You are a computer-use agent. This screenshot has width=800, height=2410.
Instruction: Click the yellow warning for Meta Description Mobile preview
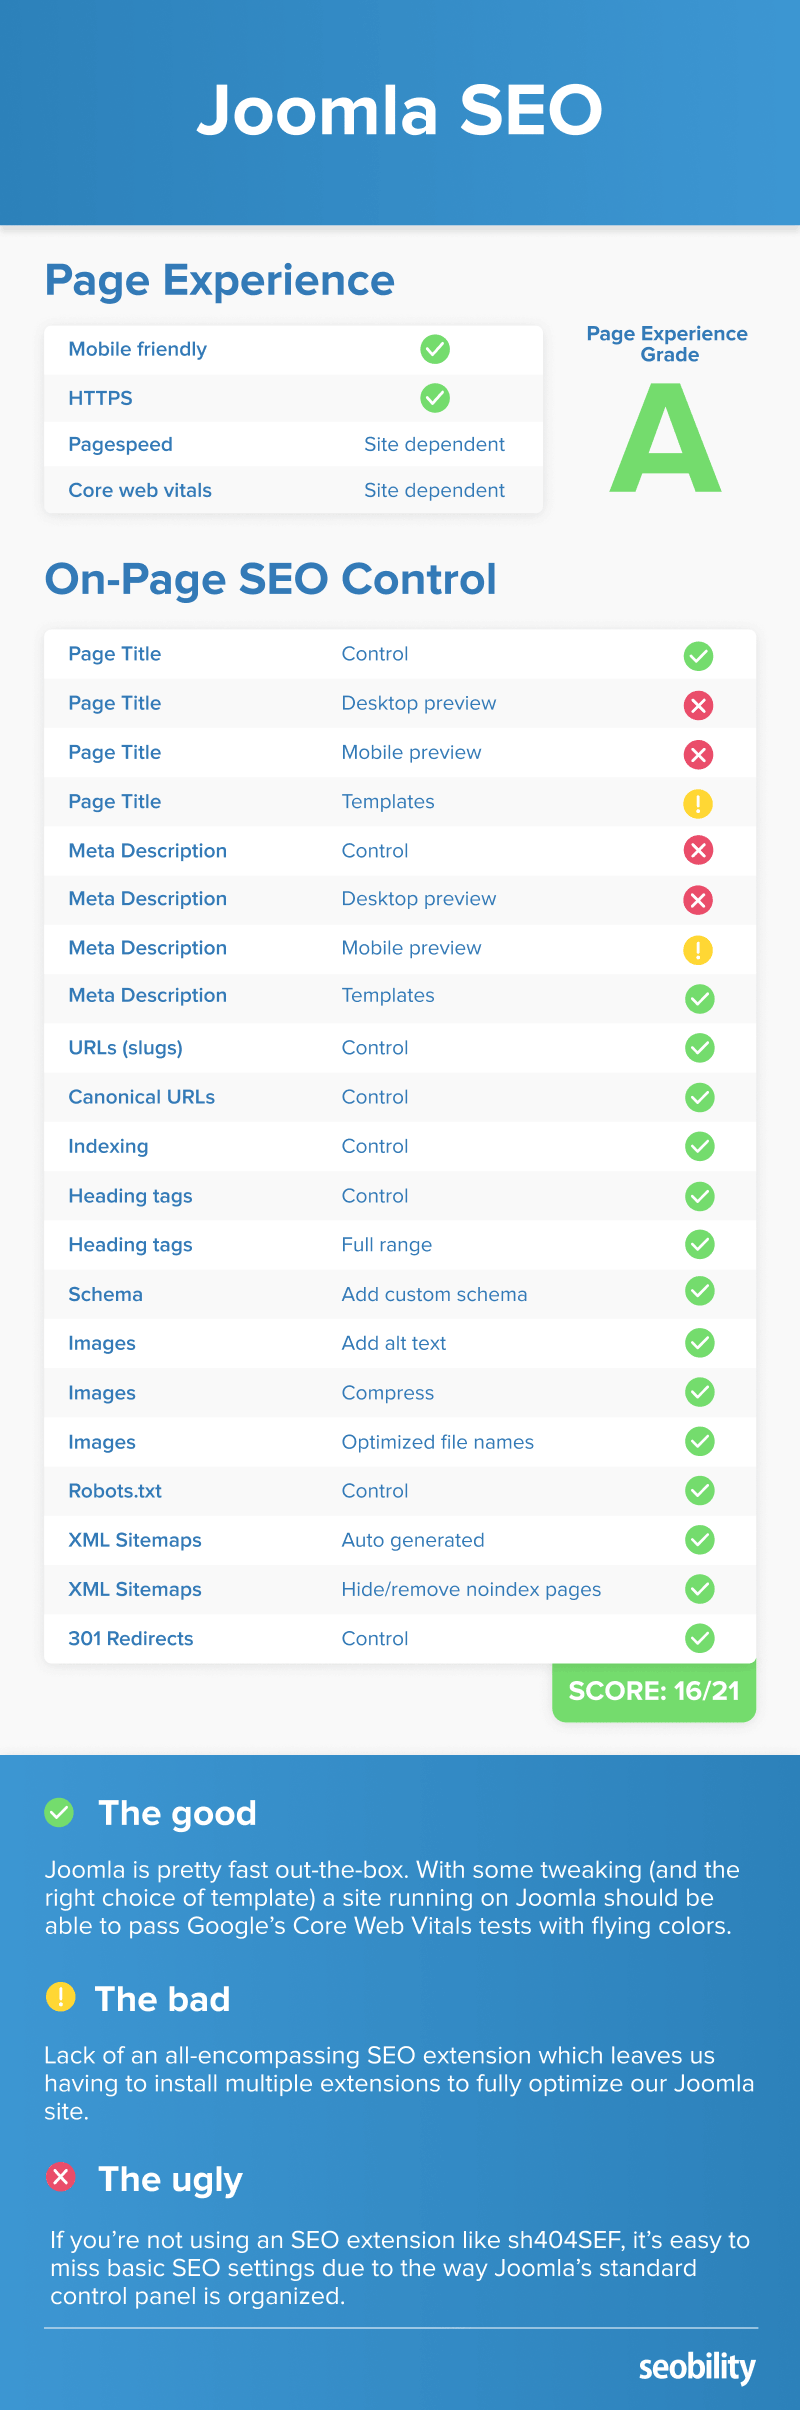point(698,949)
